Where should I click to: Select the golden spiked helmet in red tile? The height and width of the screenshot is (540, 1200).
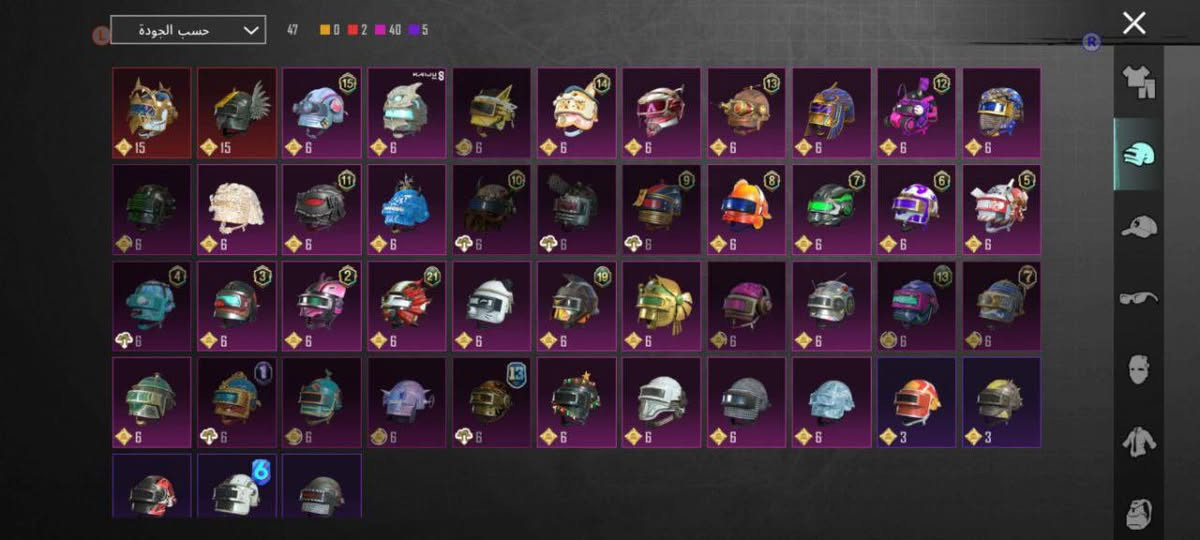point(151,113)
